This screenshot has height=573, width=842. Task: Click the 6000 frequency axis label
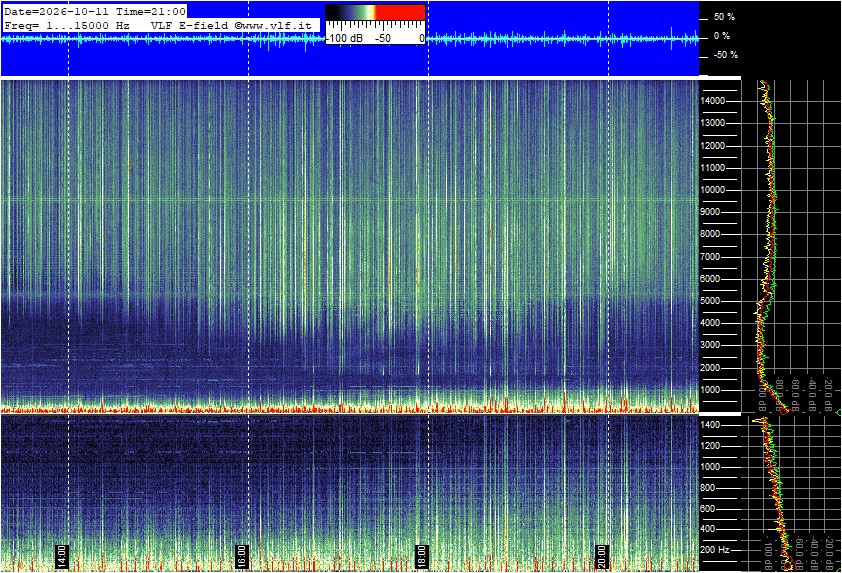tap(710, 279)
